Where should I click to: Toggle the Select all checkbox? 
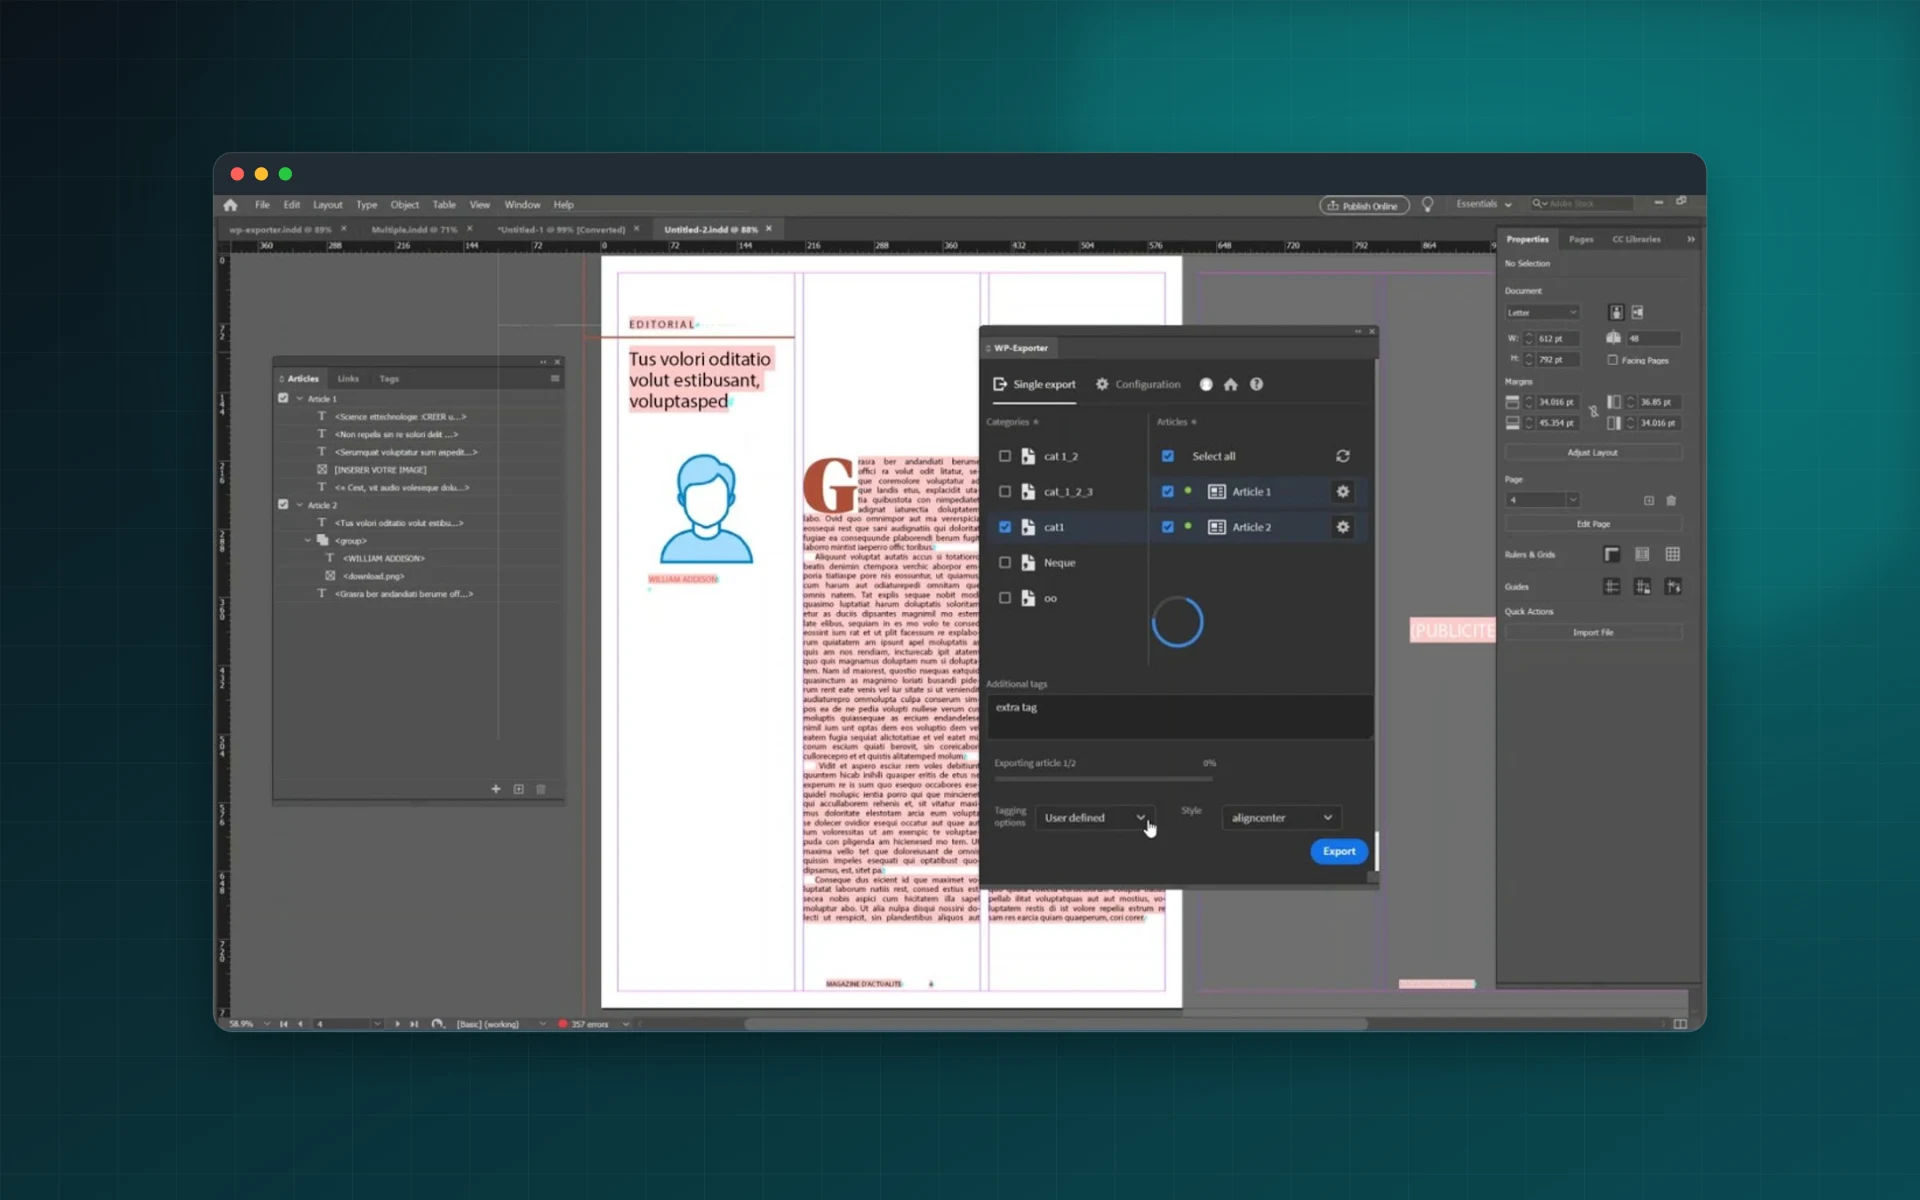(x=1168, y=456)
